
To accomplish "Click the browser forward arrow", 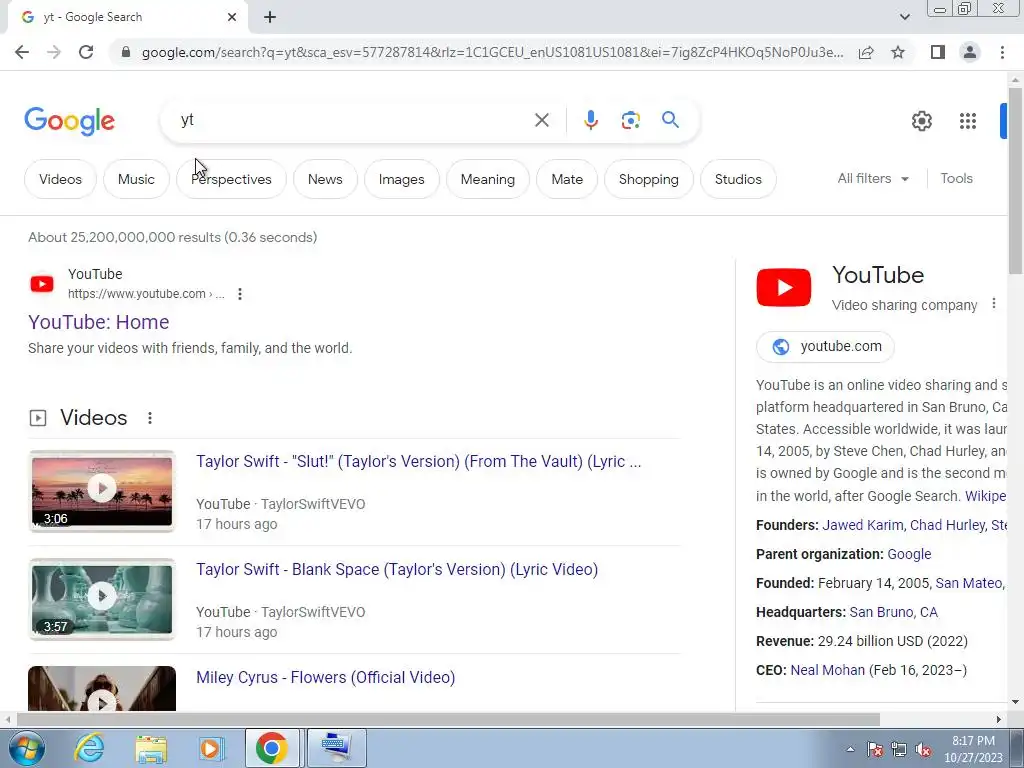I will (54, 52).
